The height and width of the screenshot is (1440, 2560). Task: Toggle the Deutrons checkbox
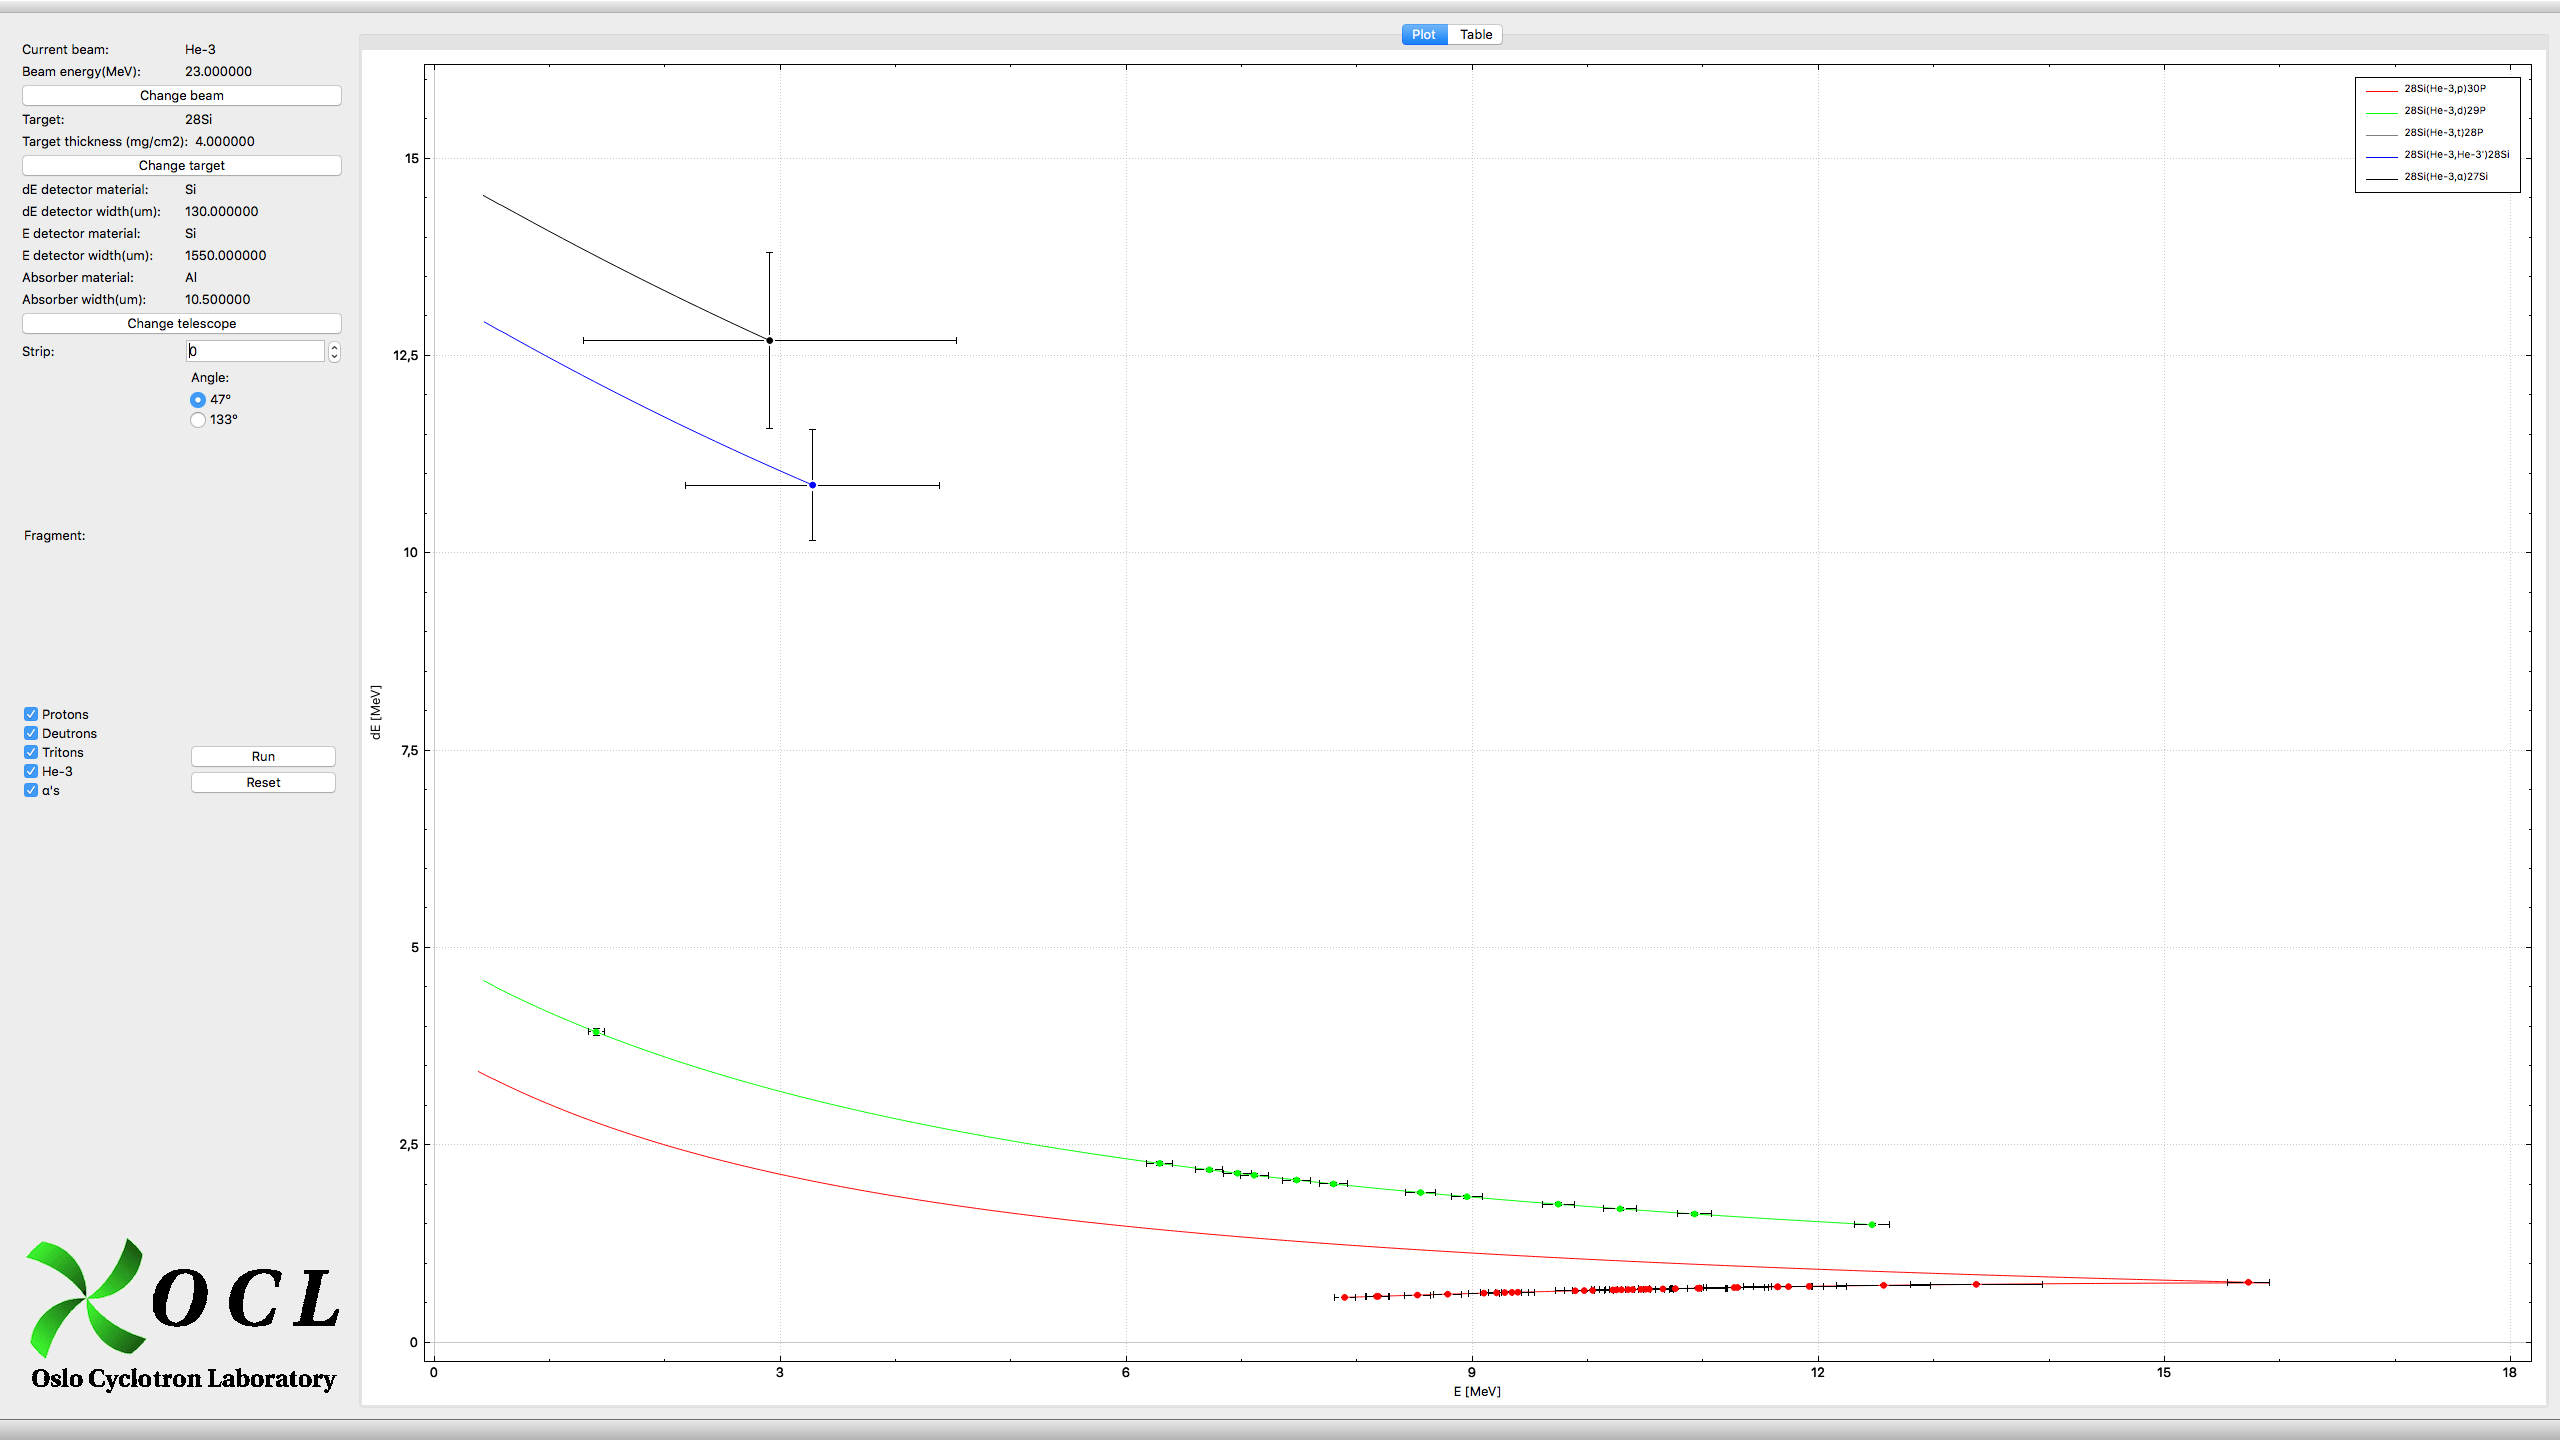pos(31,733)
